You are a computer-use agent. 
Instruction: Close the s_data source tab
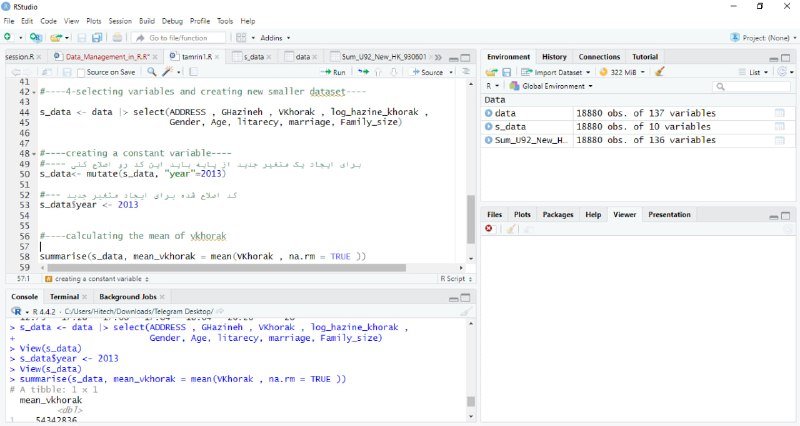[269, 57]
